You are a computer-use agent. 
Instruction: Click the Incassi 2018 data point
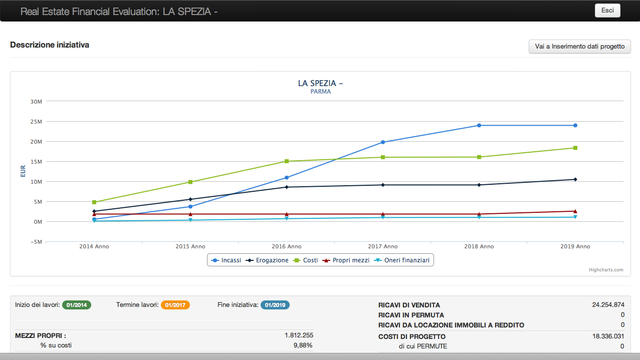[479, 125]
